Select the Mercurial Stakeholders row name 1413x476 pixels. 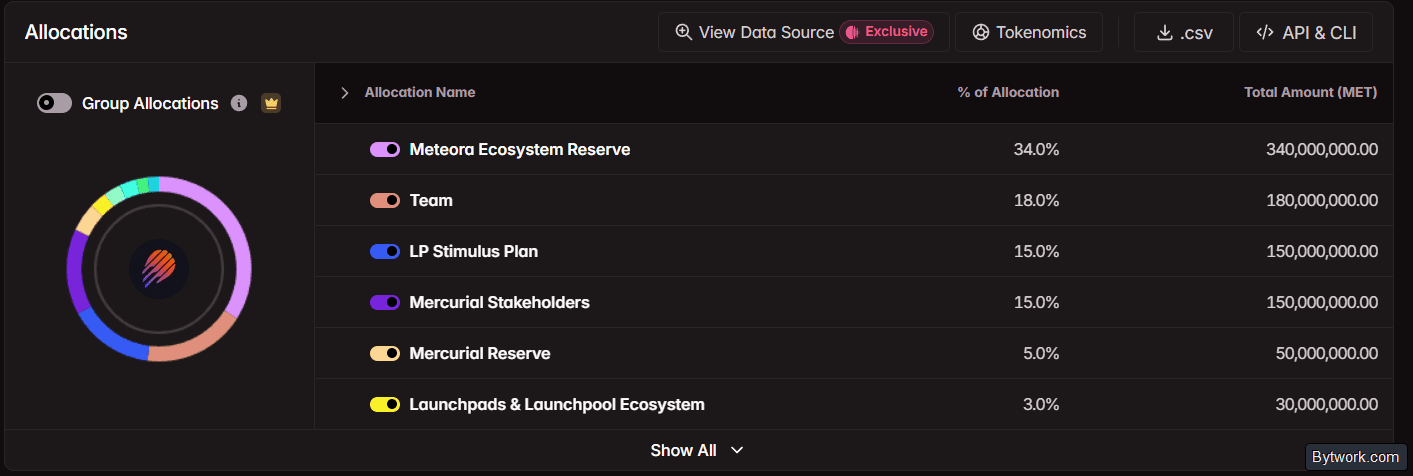point(500,302)
